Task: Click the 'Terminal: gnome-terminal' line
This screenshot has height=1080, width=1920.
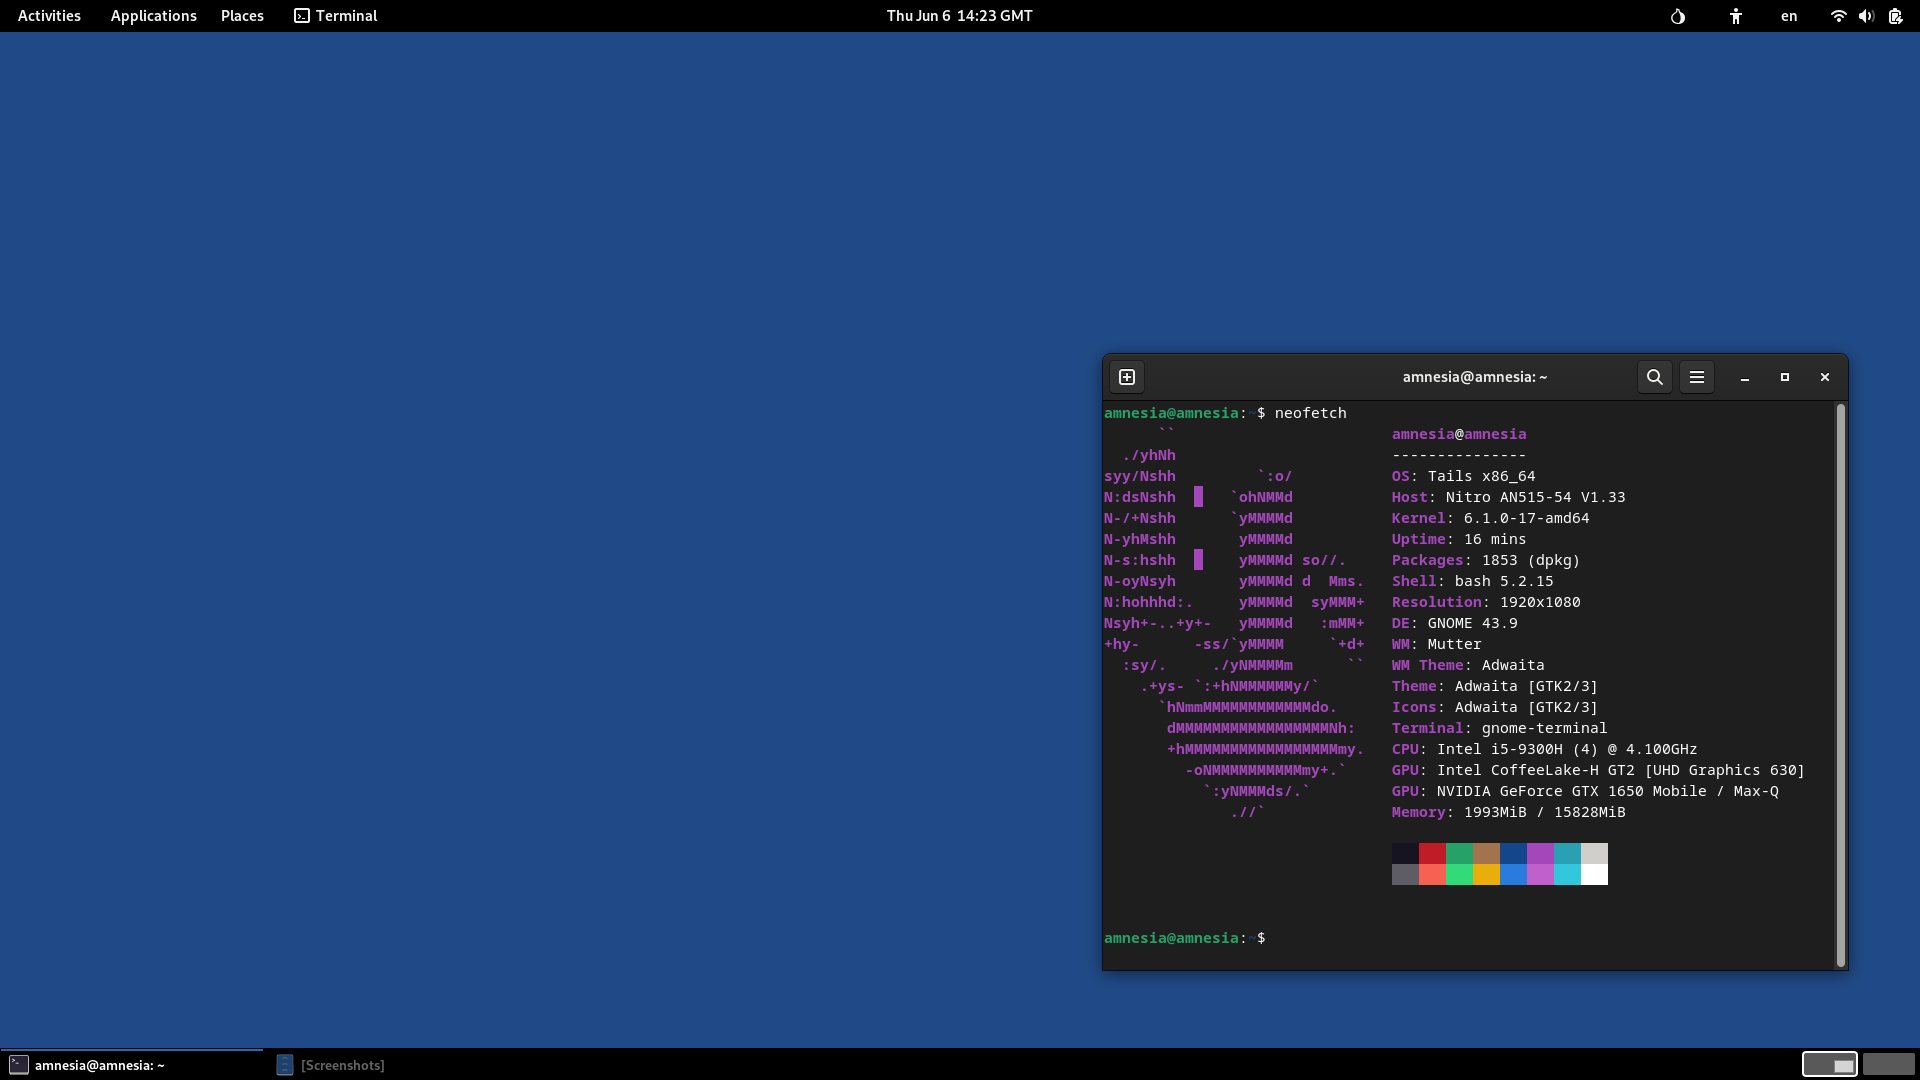Action: pos(1499,728)
